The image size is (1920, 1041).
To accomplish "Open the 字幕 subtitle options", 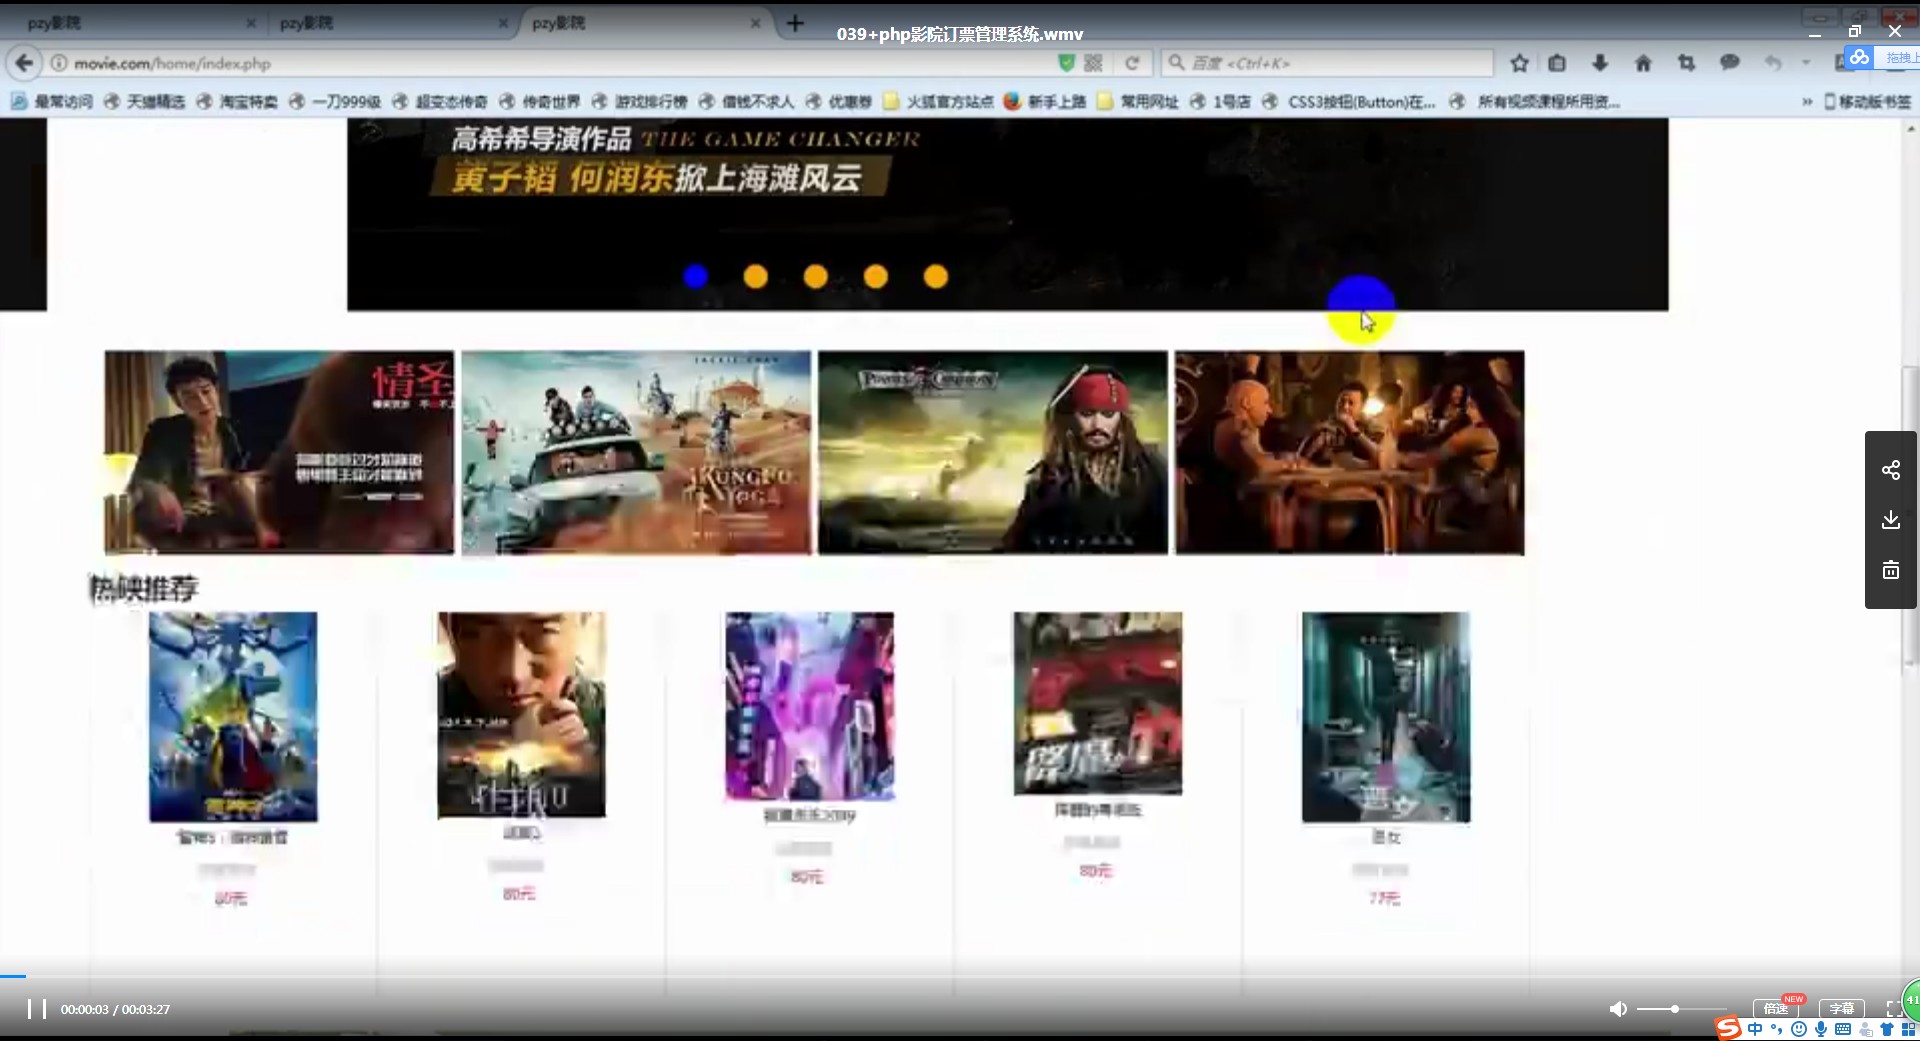I will point(1841,1008).
